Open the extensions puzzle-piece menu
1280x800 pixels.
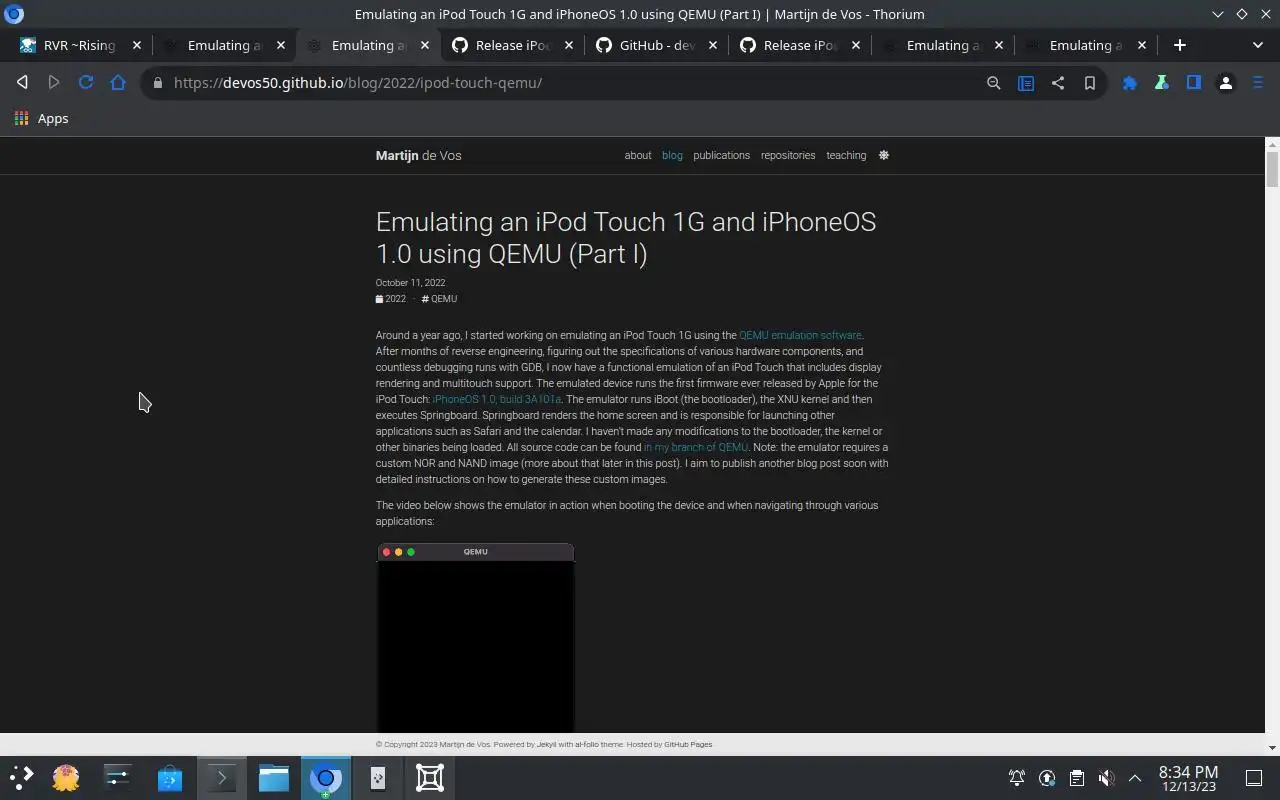tap(1130, 83)
